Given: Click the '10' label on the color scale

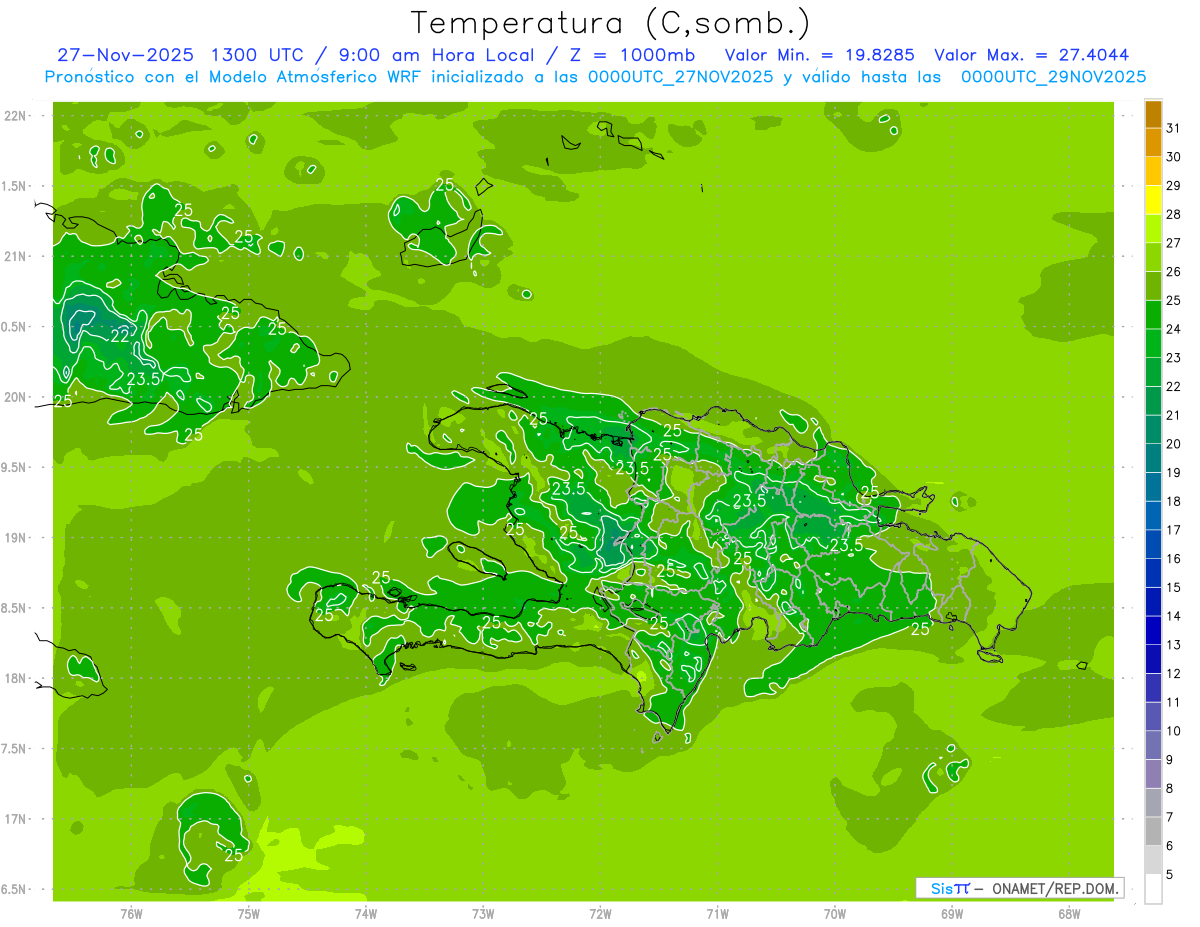Looking at the screenshot, I should point(1174,731).
